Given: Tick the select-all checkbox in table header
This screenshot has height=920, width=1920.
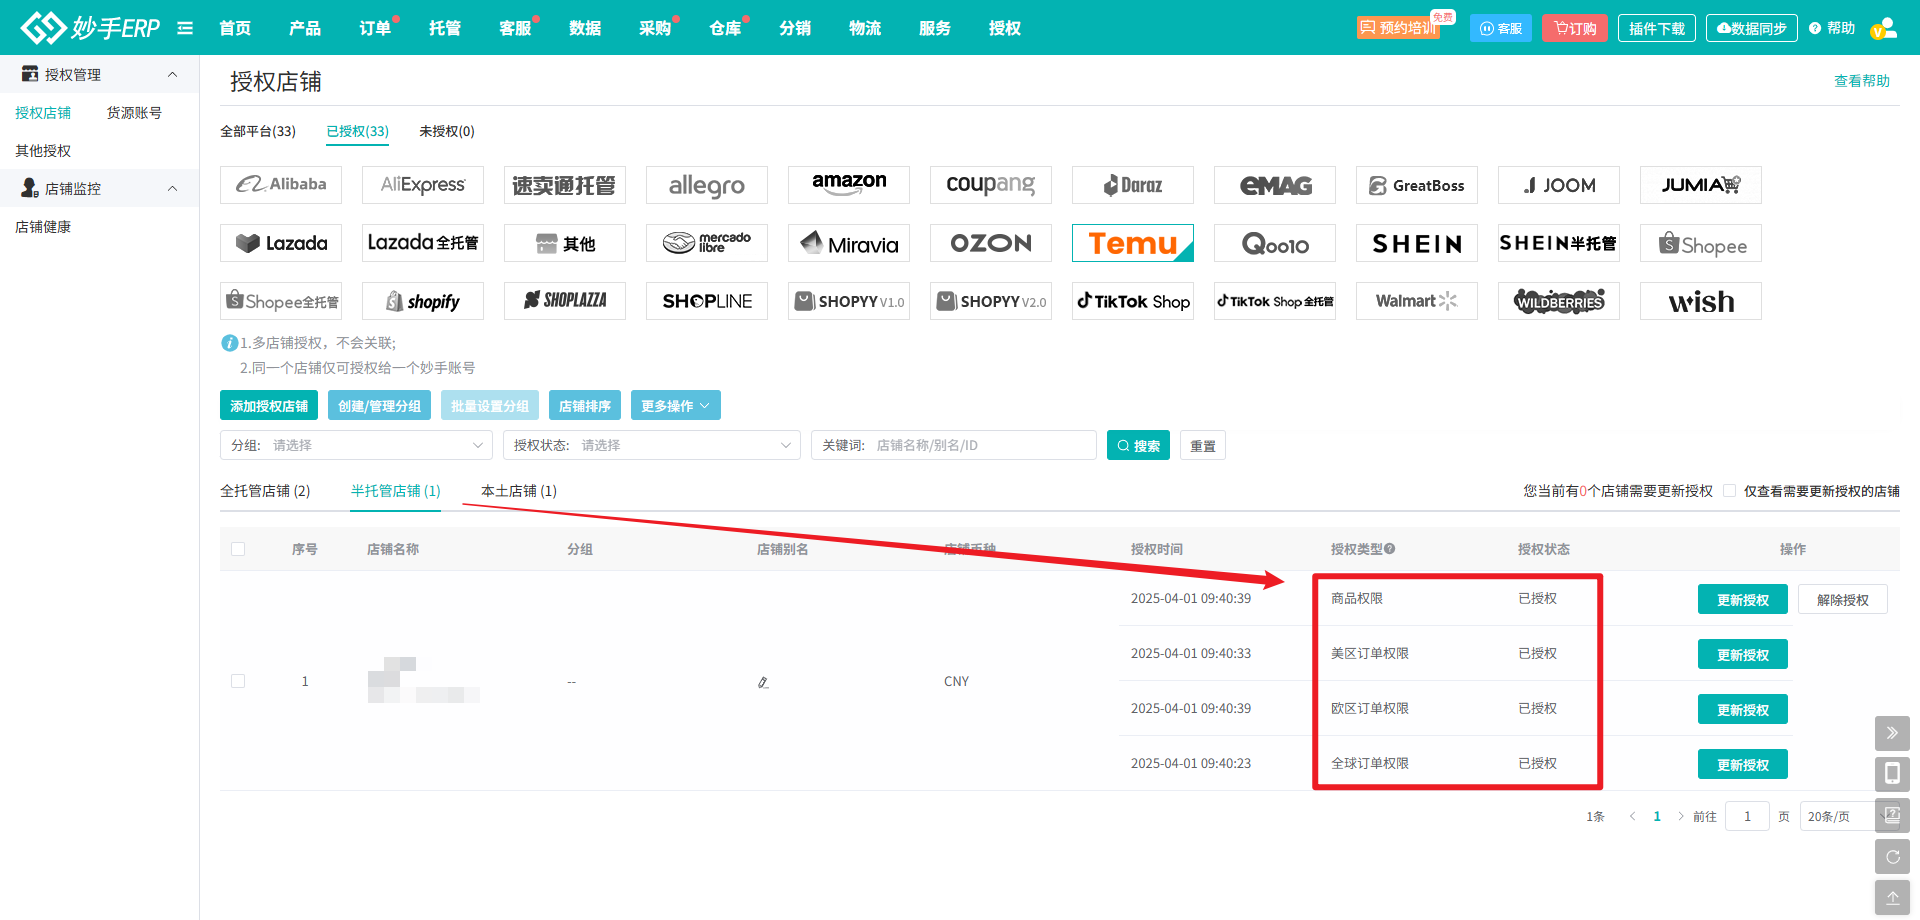Looking at the screenshot, I should pyautogui.click(x=238, y=549).
